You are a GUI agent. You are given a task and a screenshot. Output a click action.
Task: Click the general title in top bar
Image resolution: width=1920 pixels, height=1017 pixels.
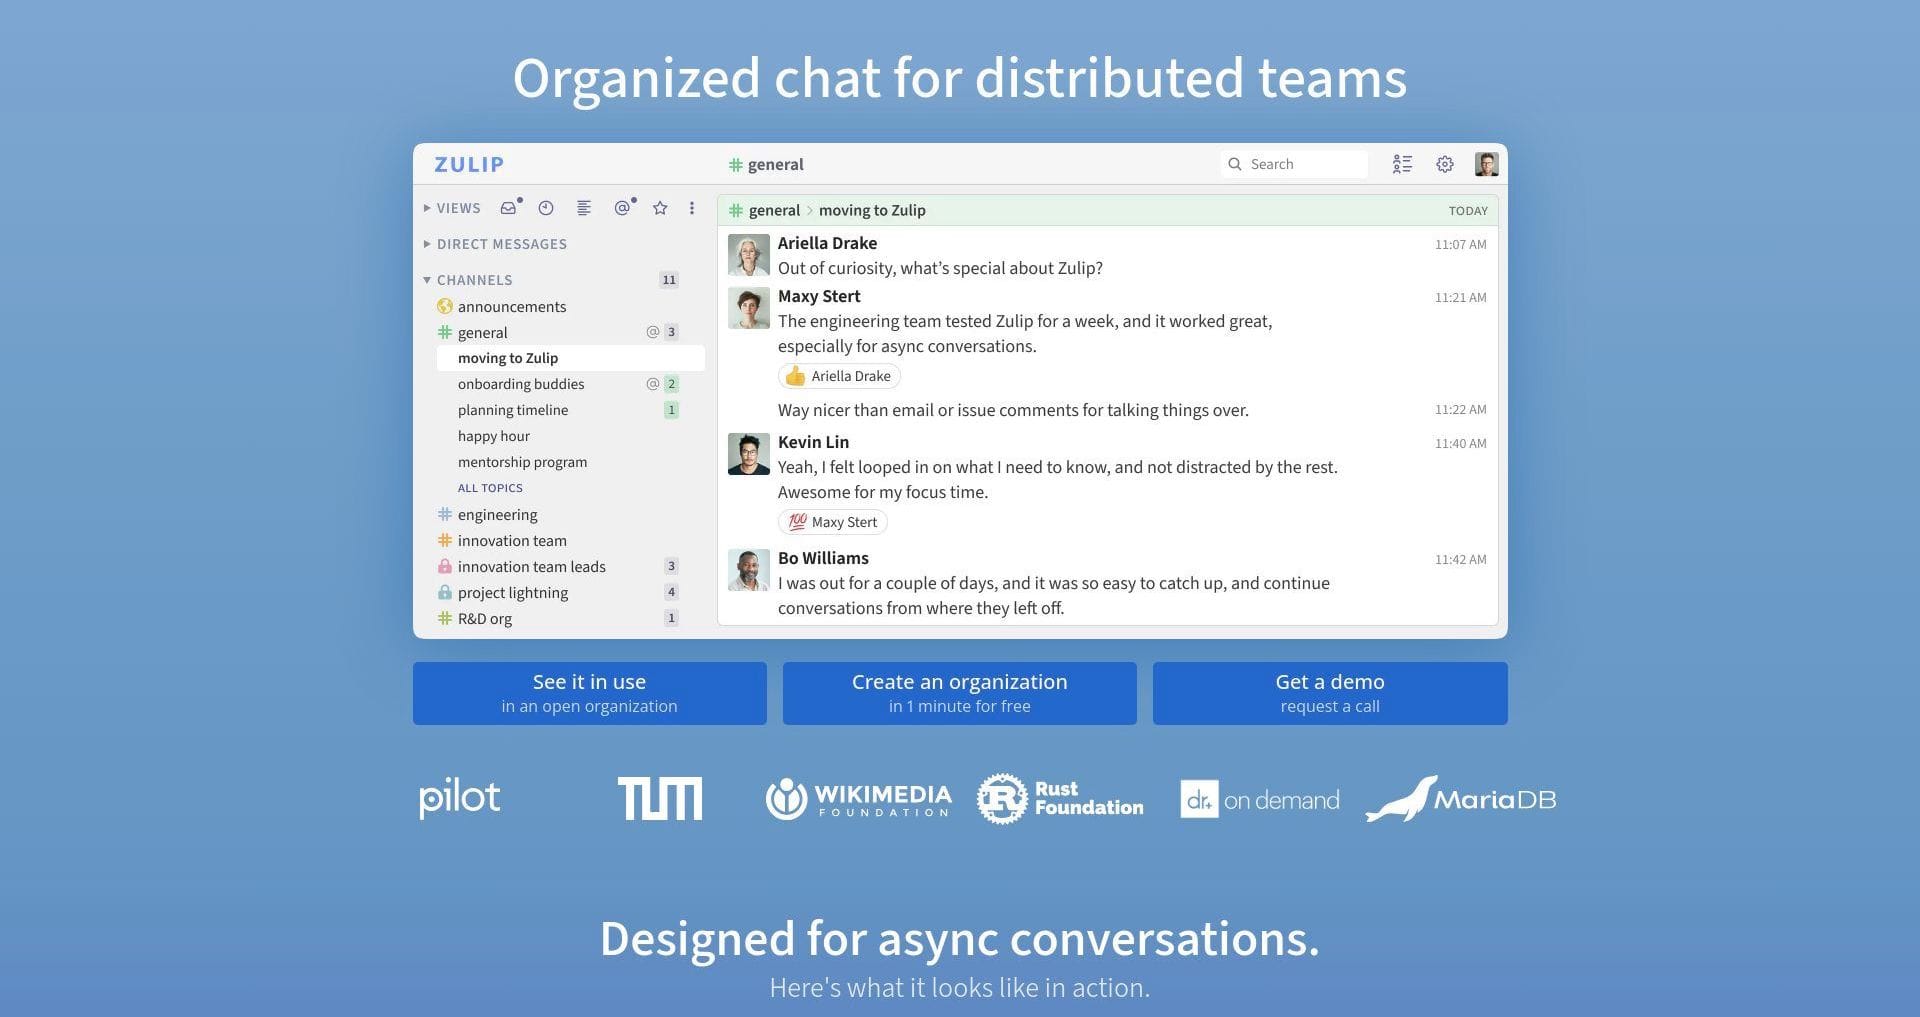click(x=775, y=164)
